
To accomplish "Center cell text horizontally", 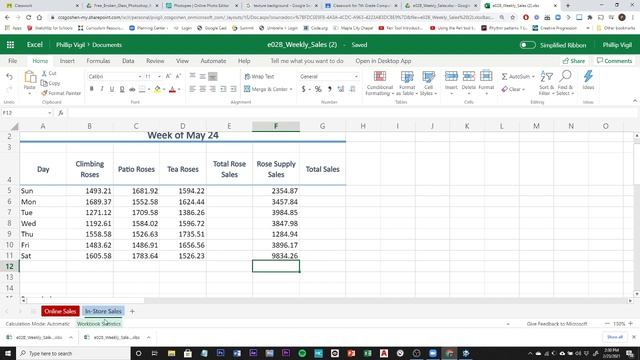I will coord(202,89).
